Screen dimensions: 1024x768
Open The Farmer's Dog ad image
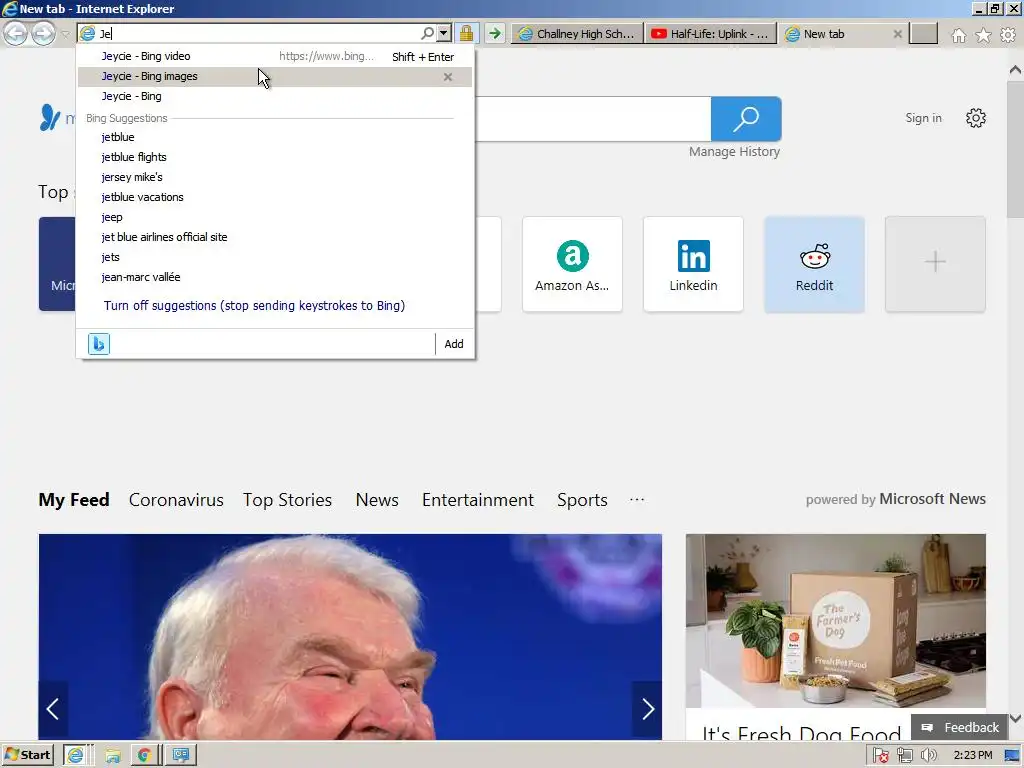tap(835, 620)
